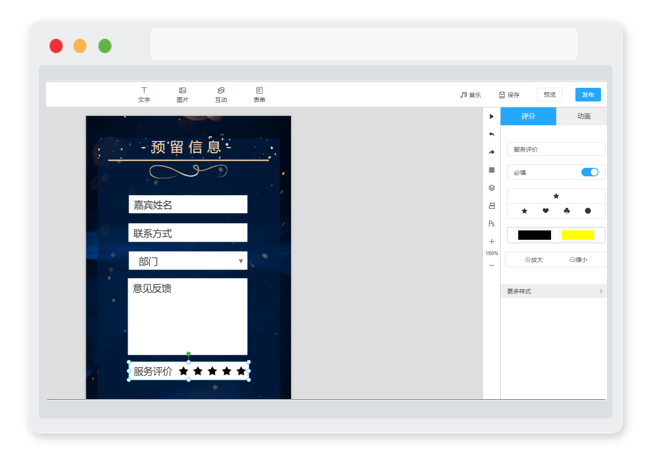Screen dimensions: 660x460
Task: Click the 服务评价 label on canvas
Action: coord(153,371)
